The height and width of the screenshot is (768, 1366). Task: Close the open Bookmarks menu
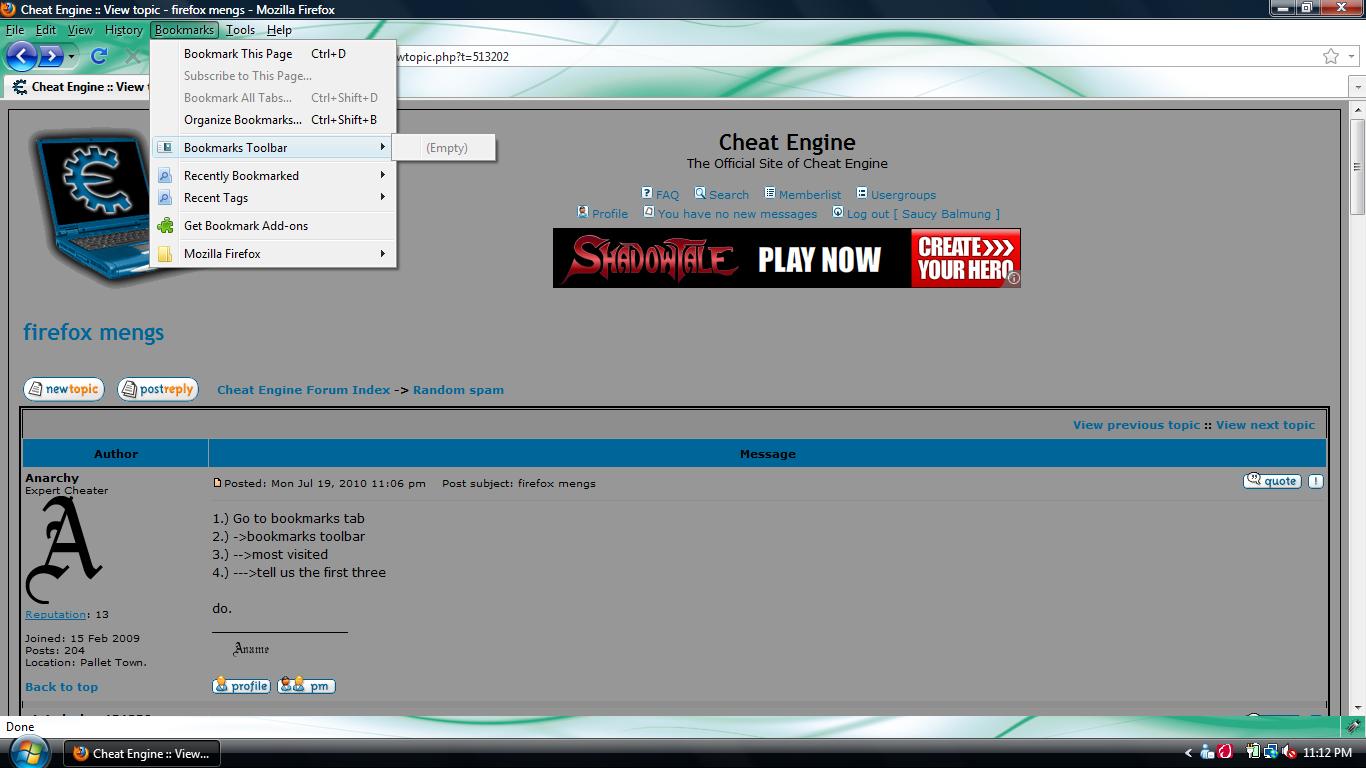tap(184, 30)
